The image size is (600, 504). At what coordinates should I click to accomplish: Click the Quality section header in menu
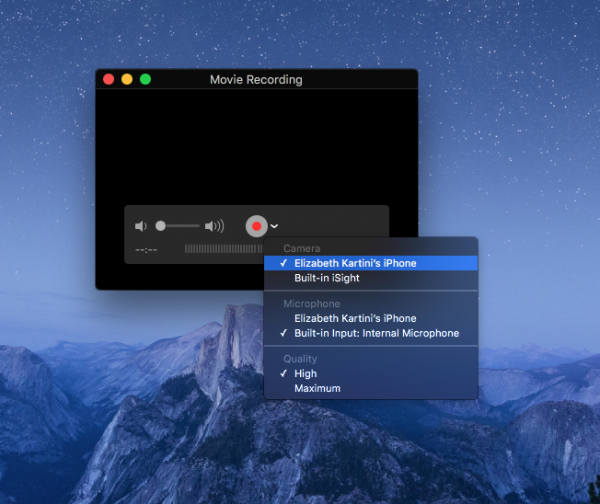coord(300,359)
